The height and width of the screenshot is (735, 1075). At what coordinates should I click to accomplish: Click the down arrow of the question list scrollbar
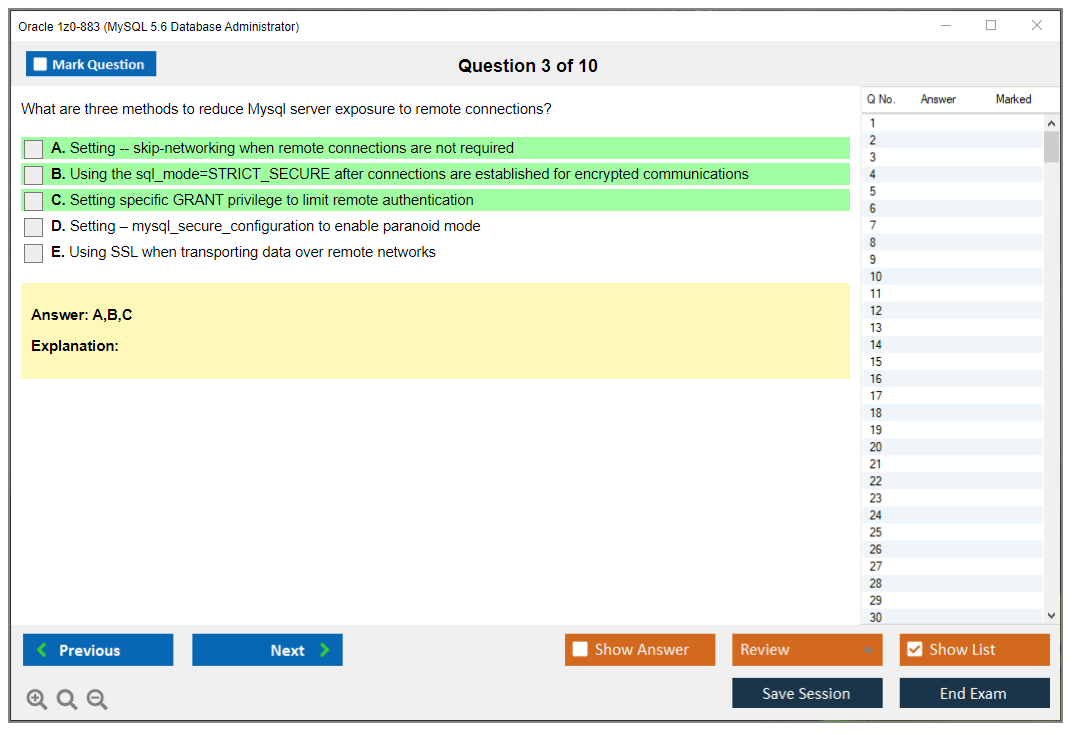coord(1051,616)
